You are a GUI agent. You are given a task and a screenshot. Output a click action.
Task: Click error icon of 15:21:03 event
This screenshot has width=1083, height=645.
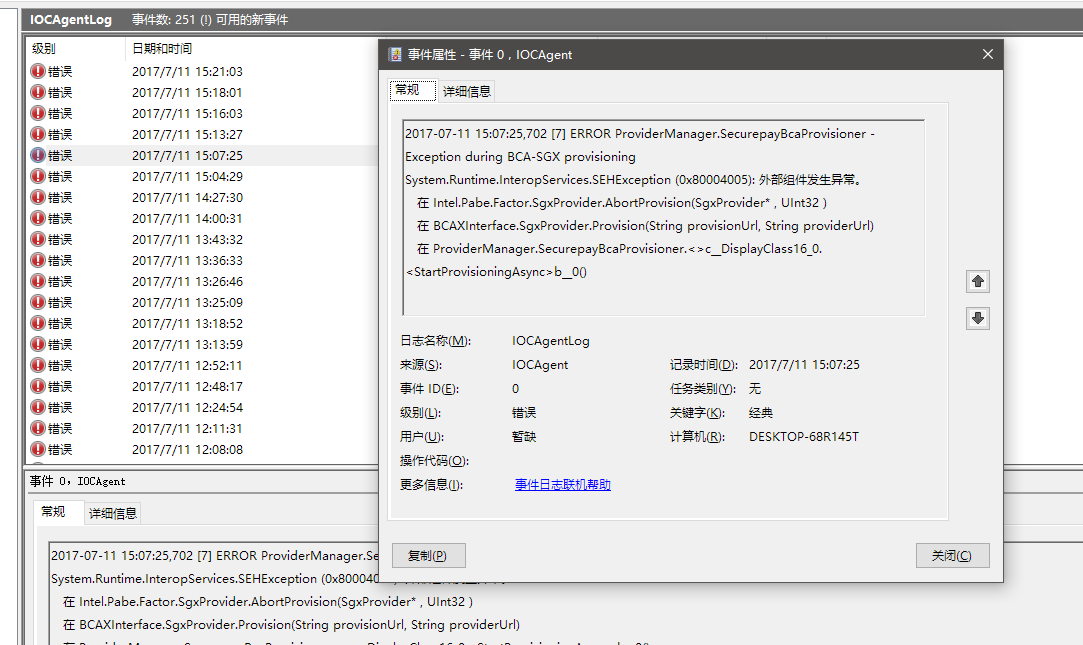click(38, 71)
